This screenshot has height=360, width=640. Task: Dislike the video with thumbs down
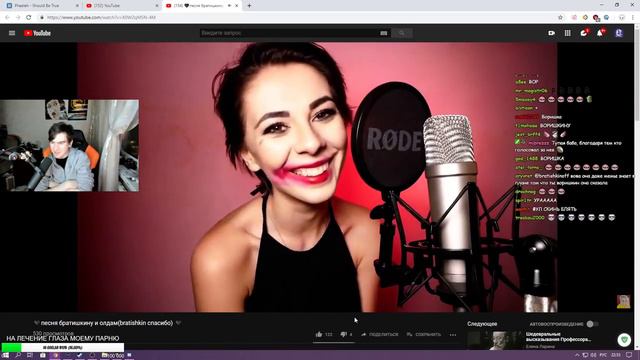pos(343,334)
